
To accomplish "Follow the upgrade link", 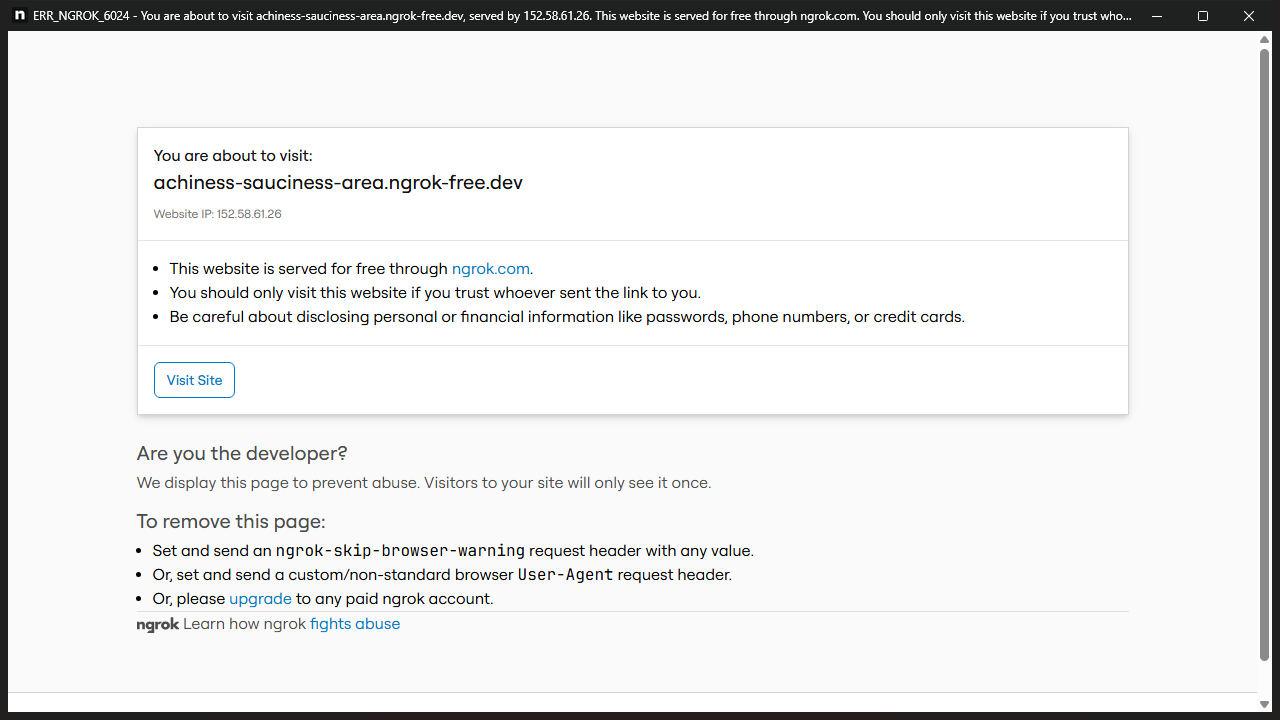I will pos(260,599).
